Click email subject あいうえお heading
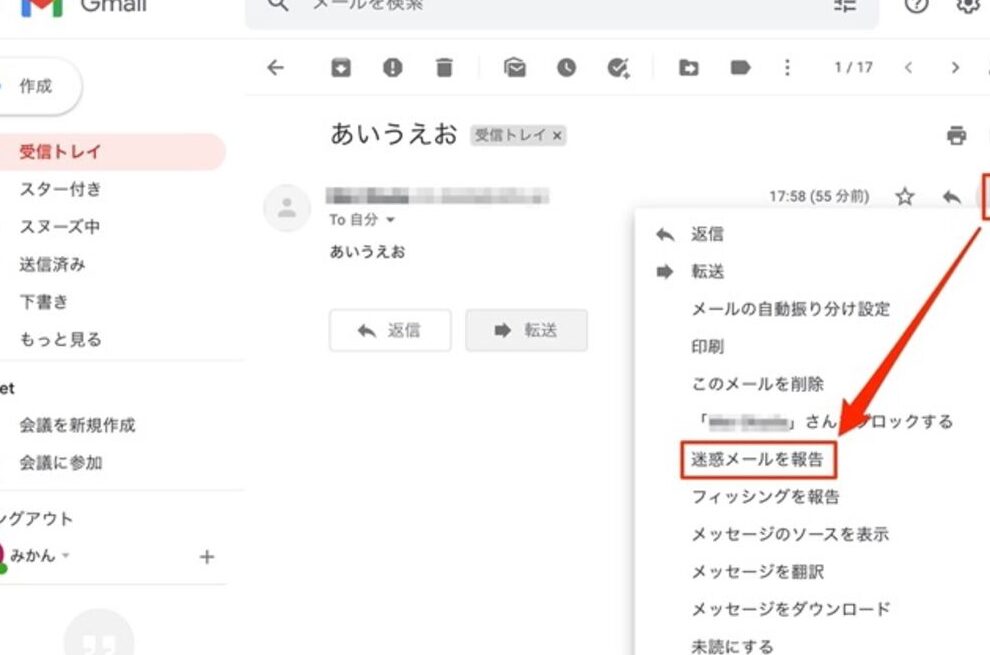The height and width of the screenshot is (655, 990). 393,134
